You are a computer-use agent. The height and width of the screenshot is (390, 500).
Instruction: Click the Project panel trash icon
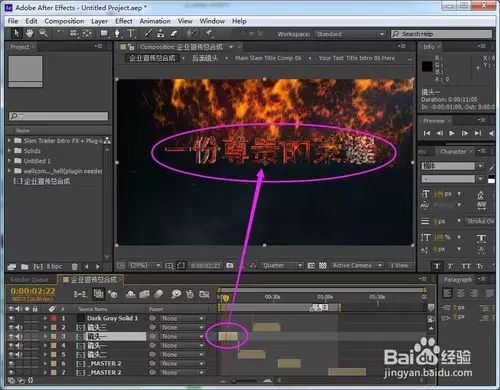75,267
